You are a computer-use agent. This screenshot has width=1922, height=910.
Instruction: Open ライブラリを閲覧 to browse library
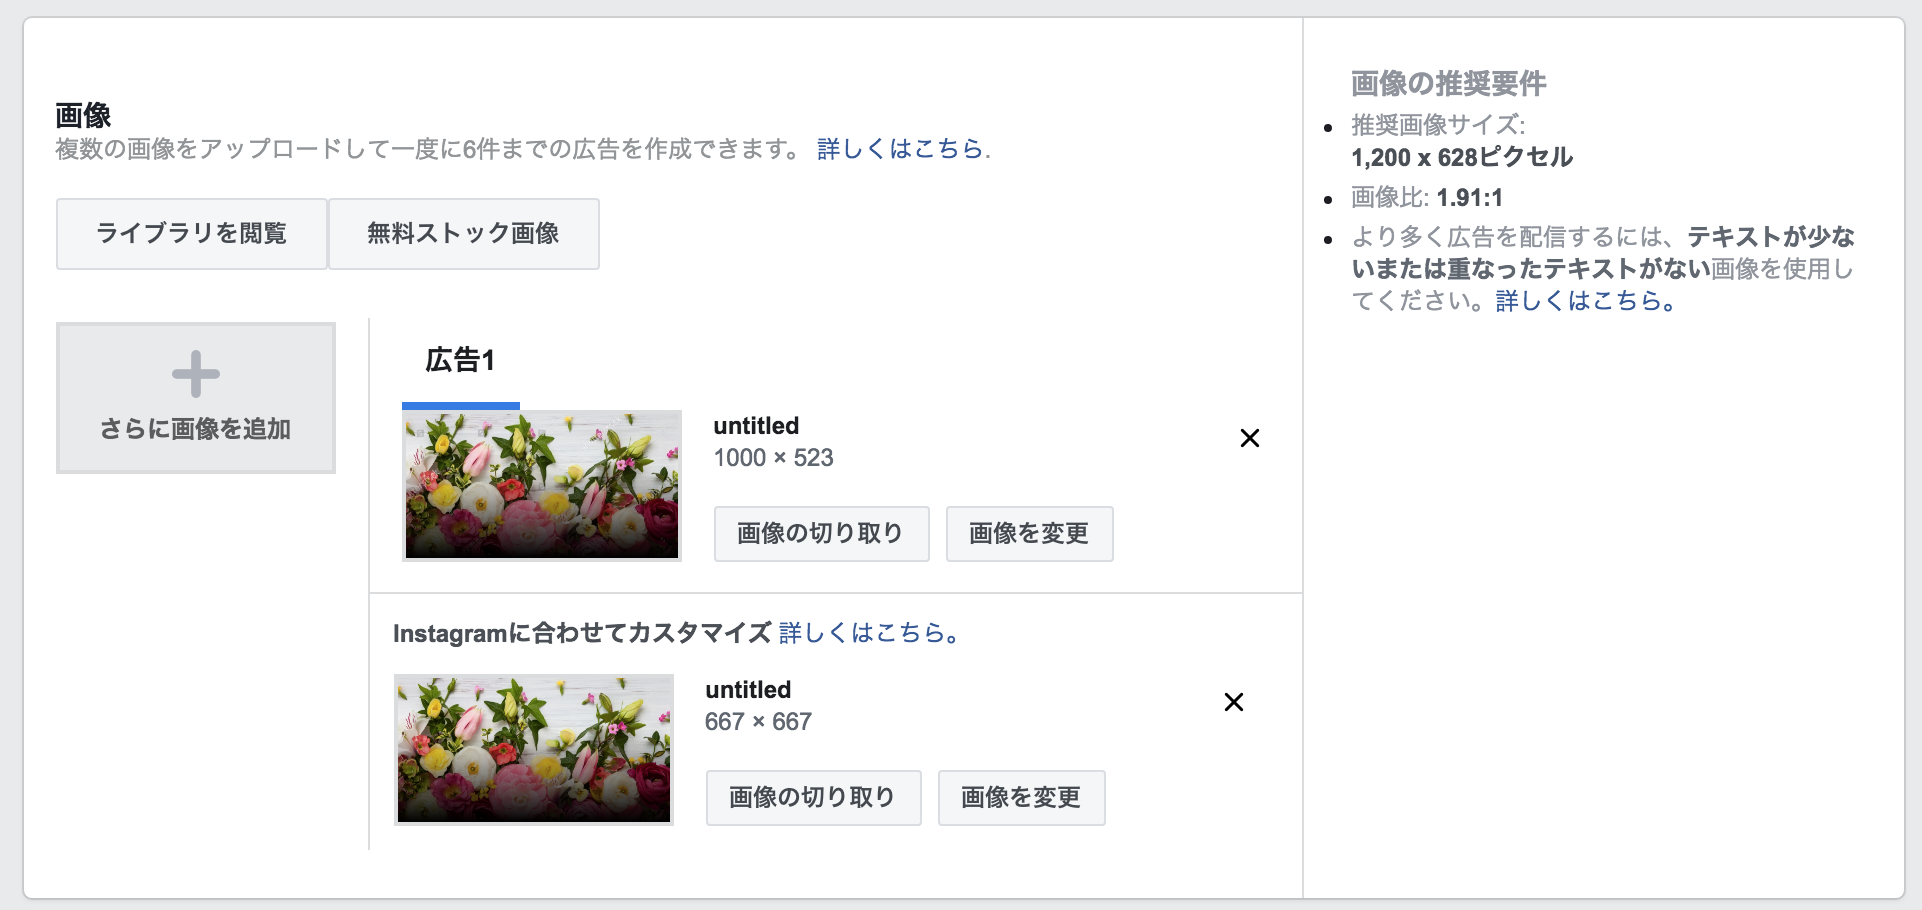coord(192,234)
